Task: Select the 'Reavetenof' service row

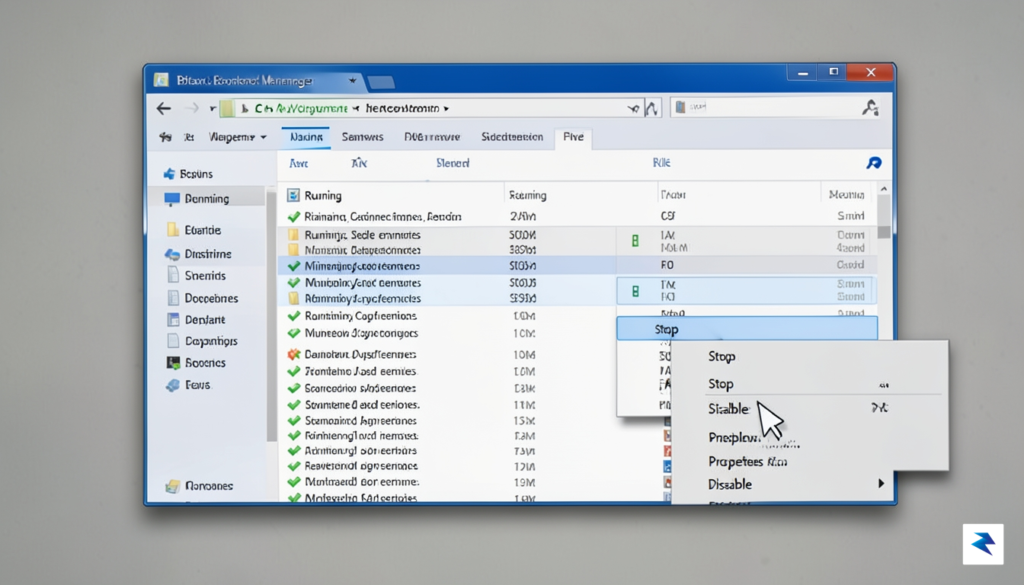Action: click(x=448, y=466)
